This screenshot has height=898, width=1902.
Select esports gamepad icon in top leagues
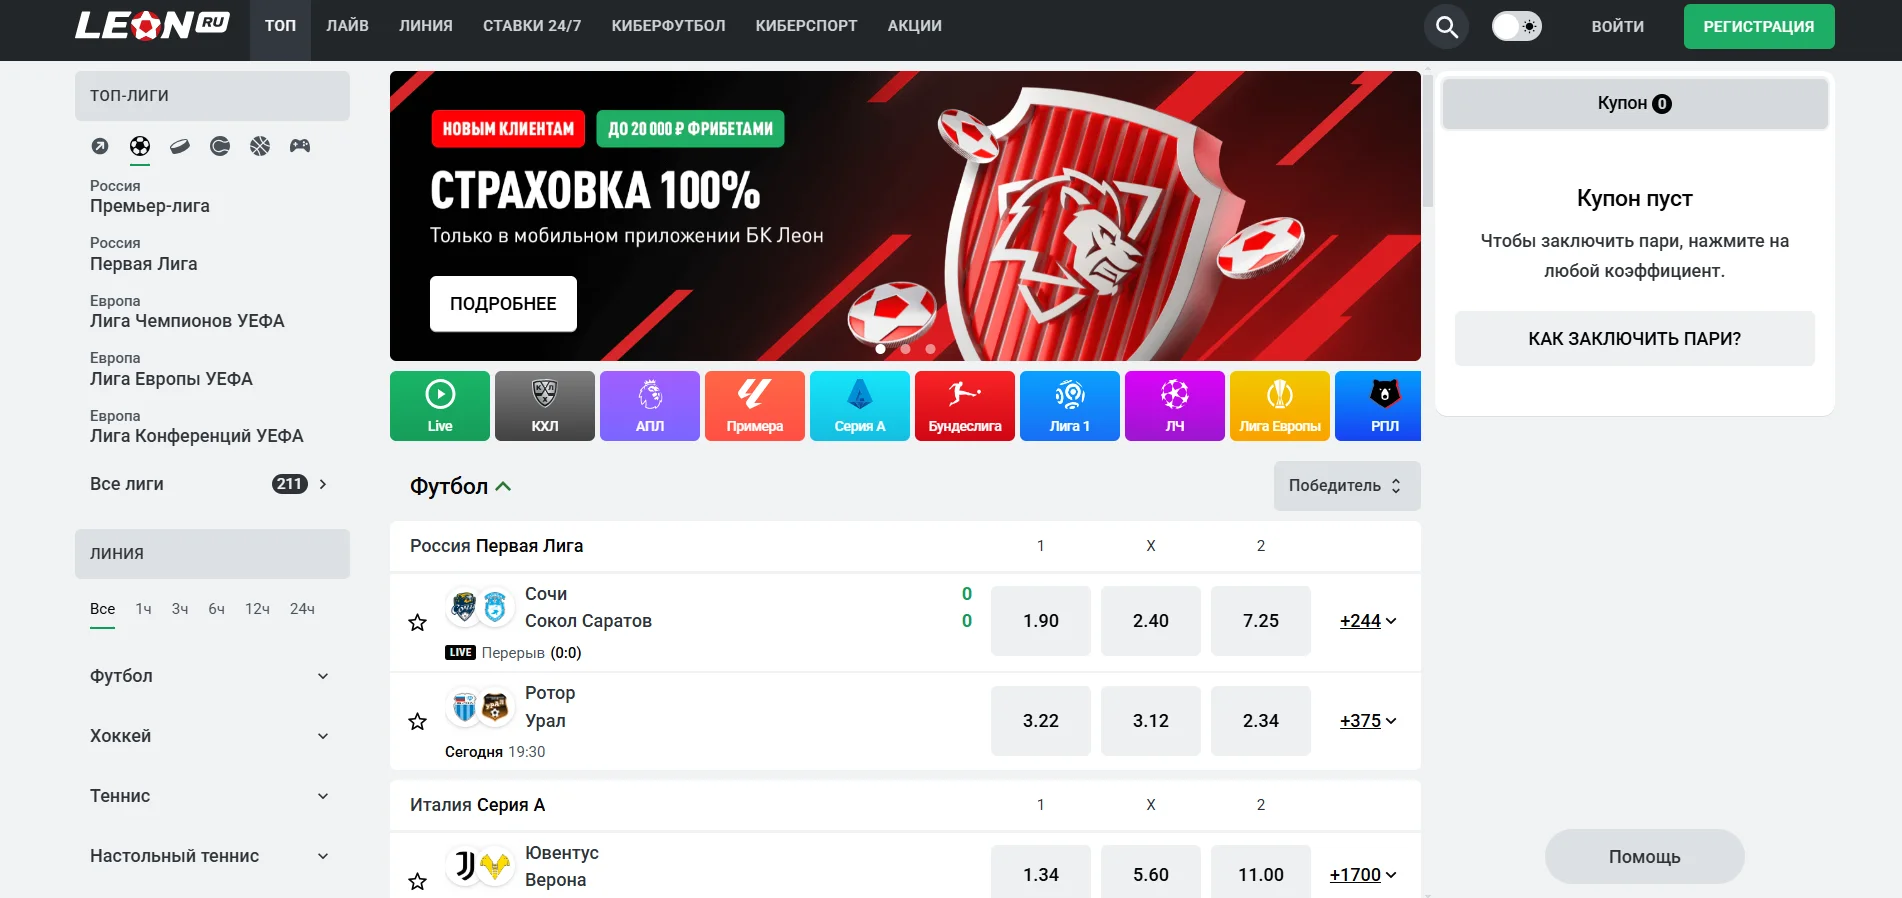tap(300, 146)
